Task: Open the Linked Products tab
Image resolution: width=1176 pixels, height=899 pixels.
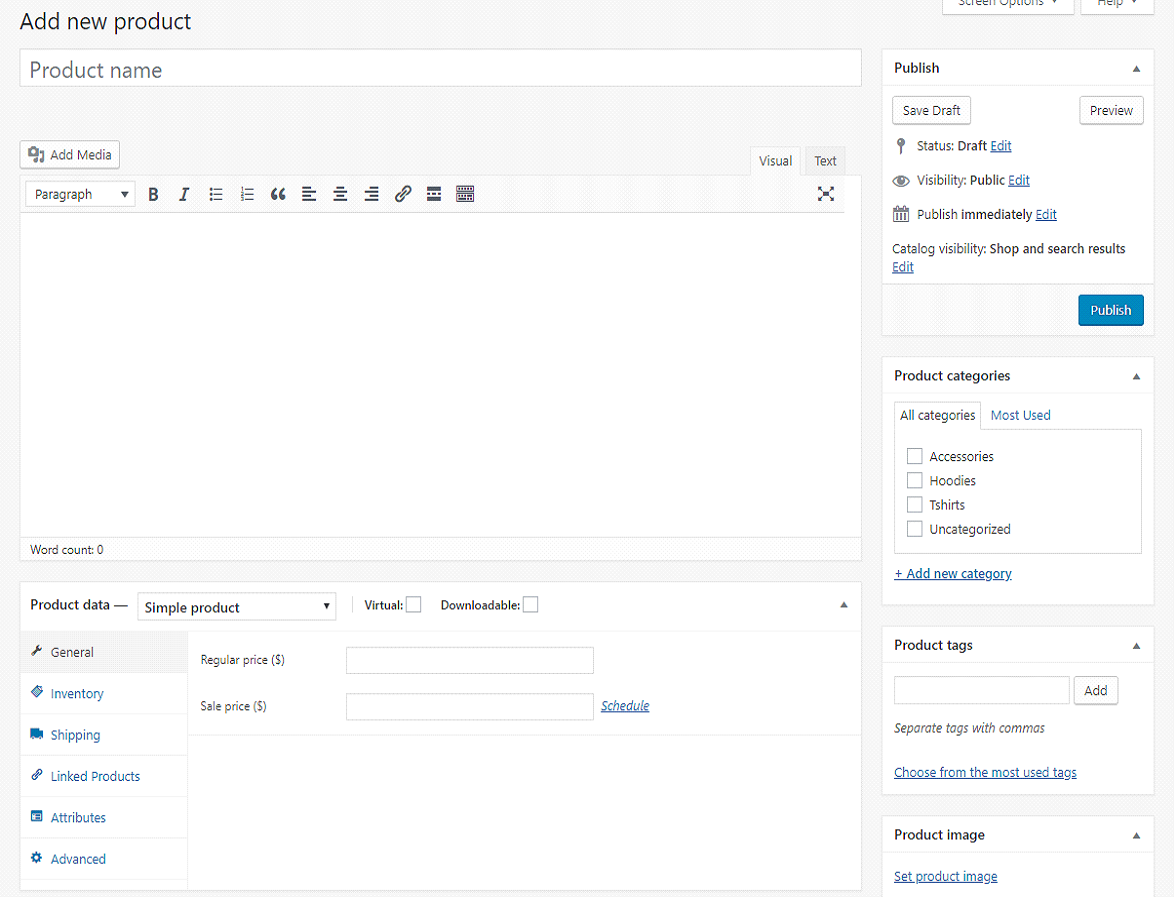Action: (104, 776)
